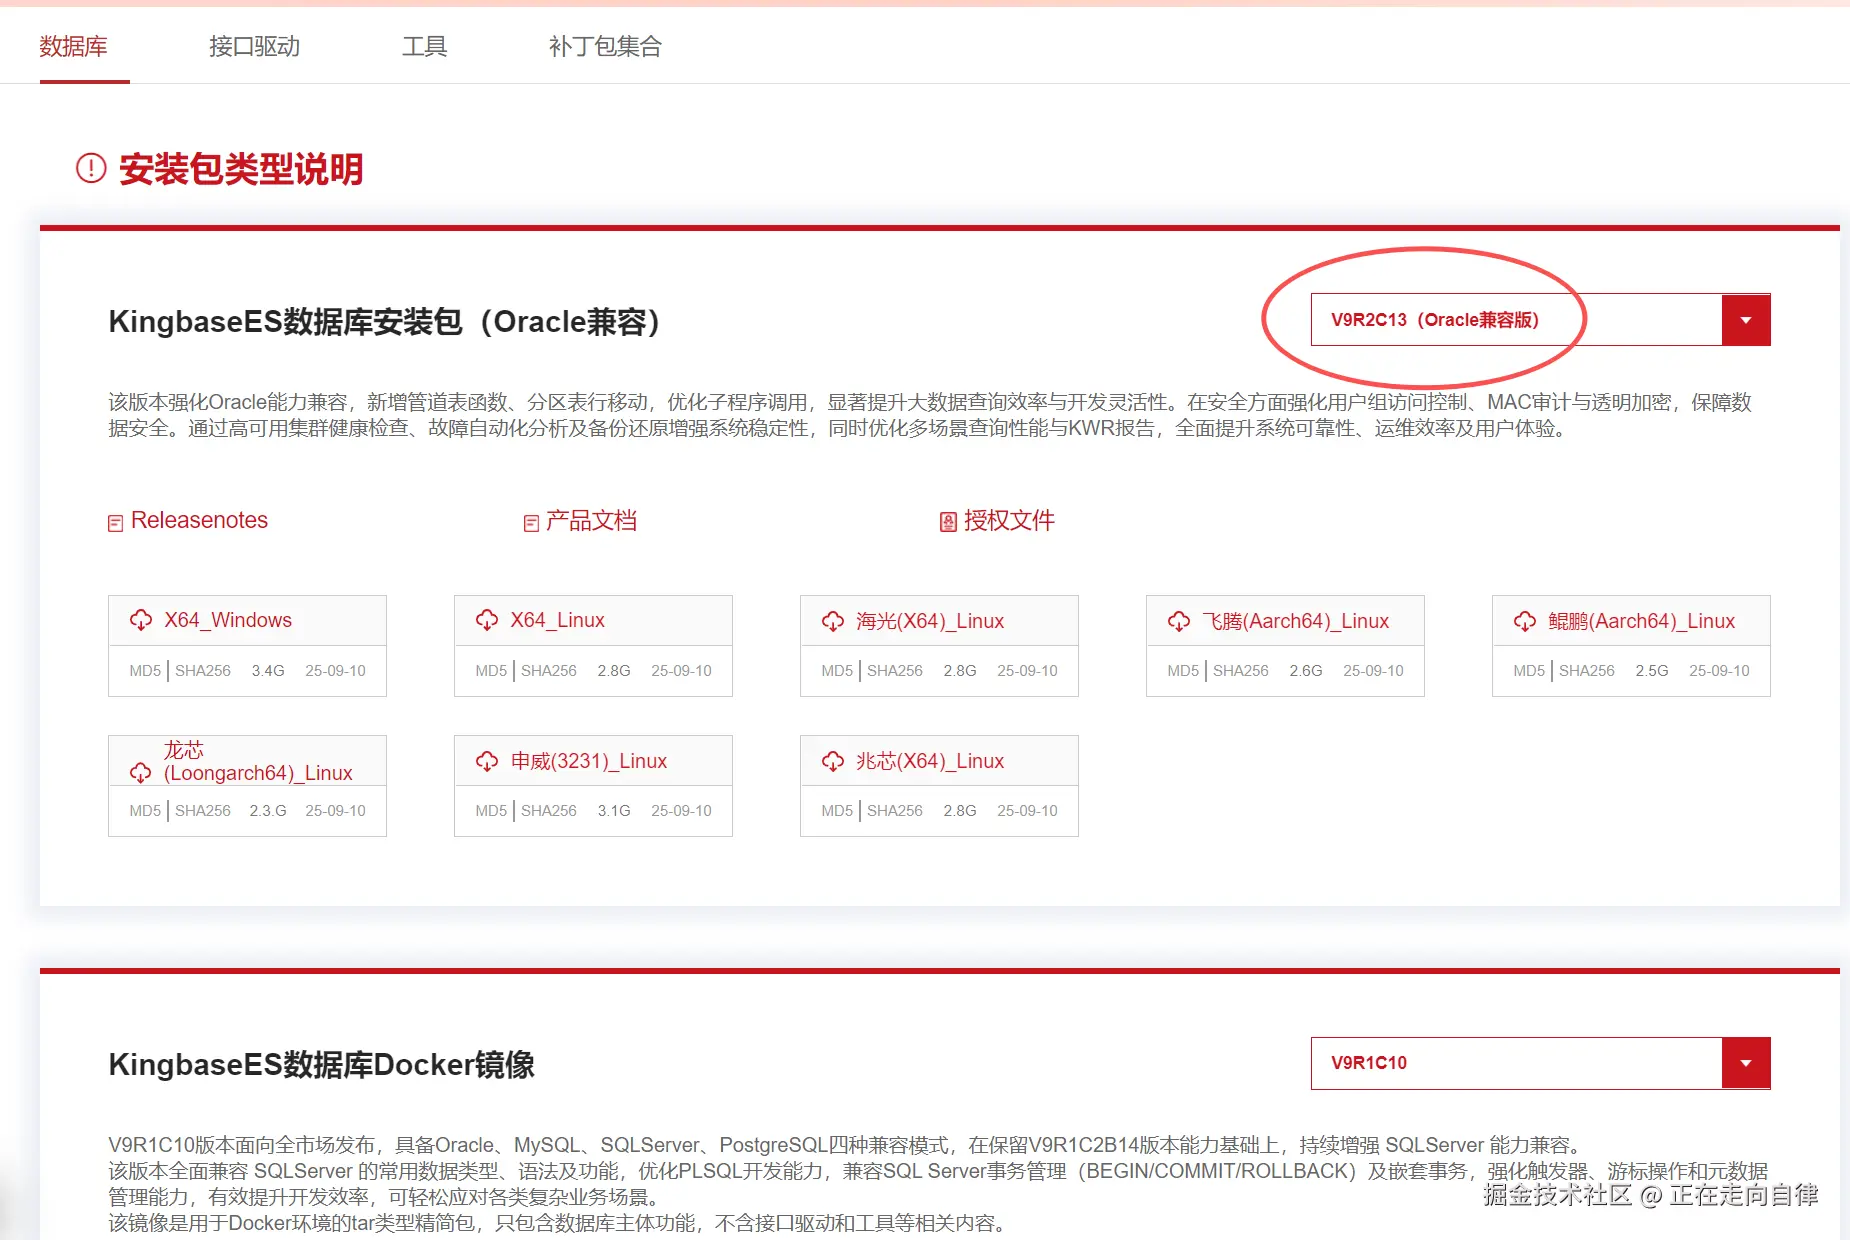Click the 2.6G size of 飞腾 package

pyautogui.click(x=1306, y=671)
